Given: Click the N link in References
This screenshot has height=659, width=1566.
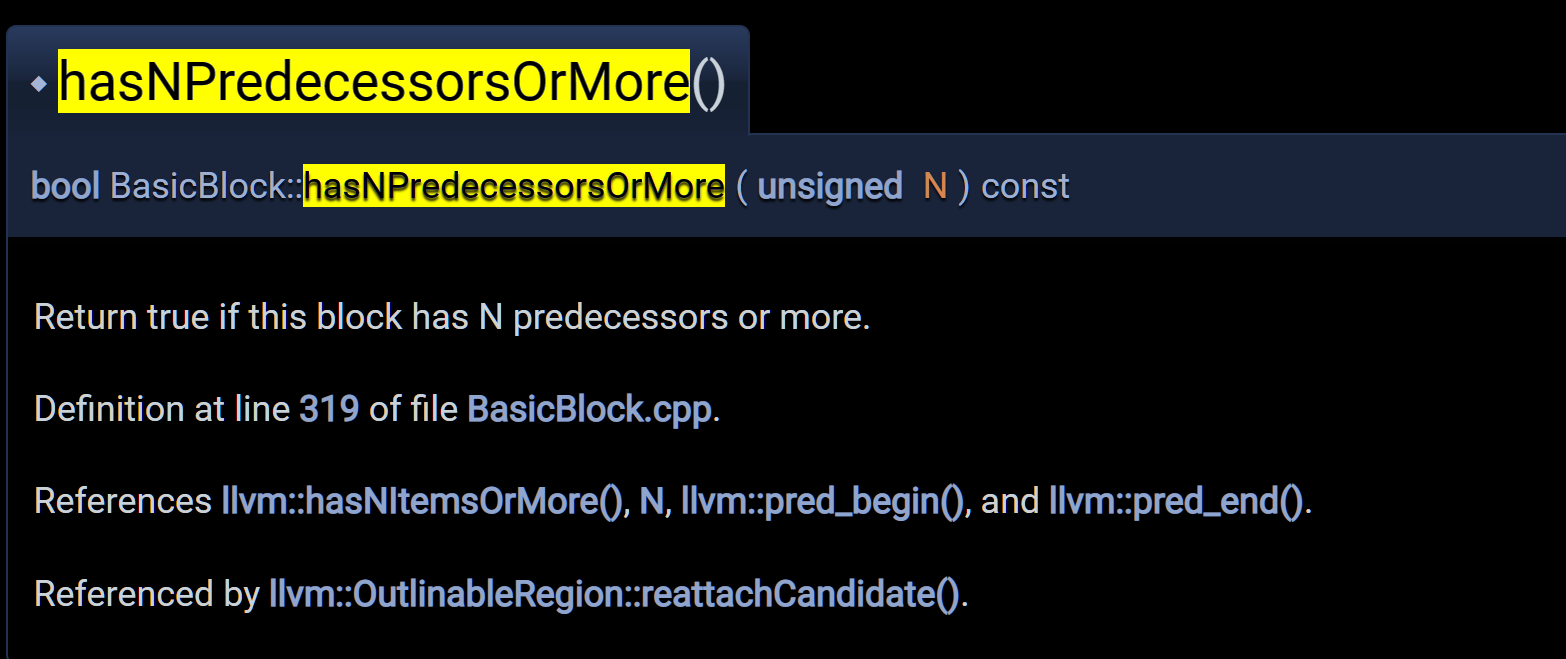Looking at the screenshot, I should [x=652, y=501].
